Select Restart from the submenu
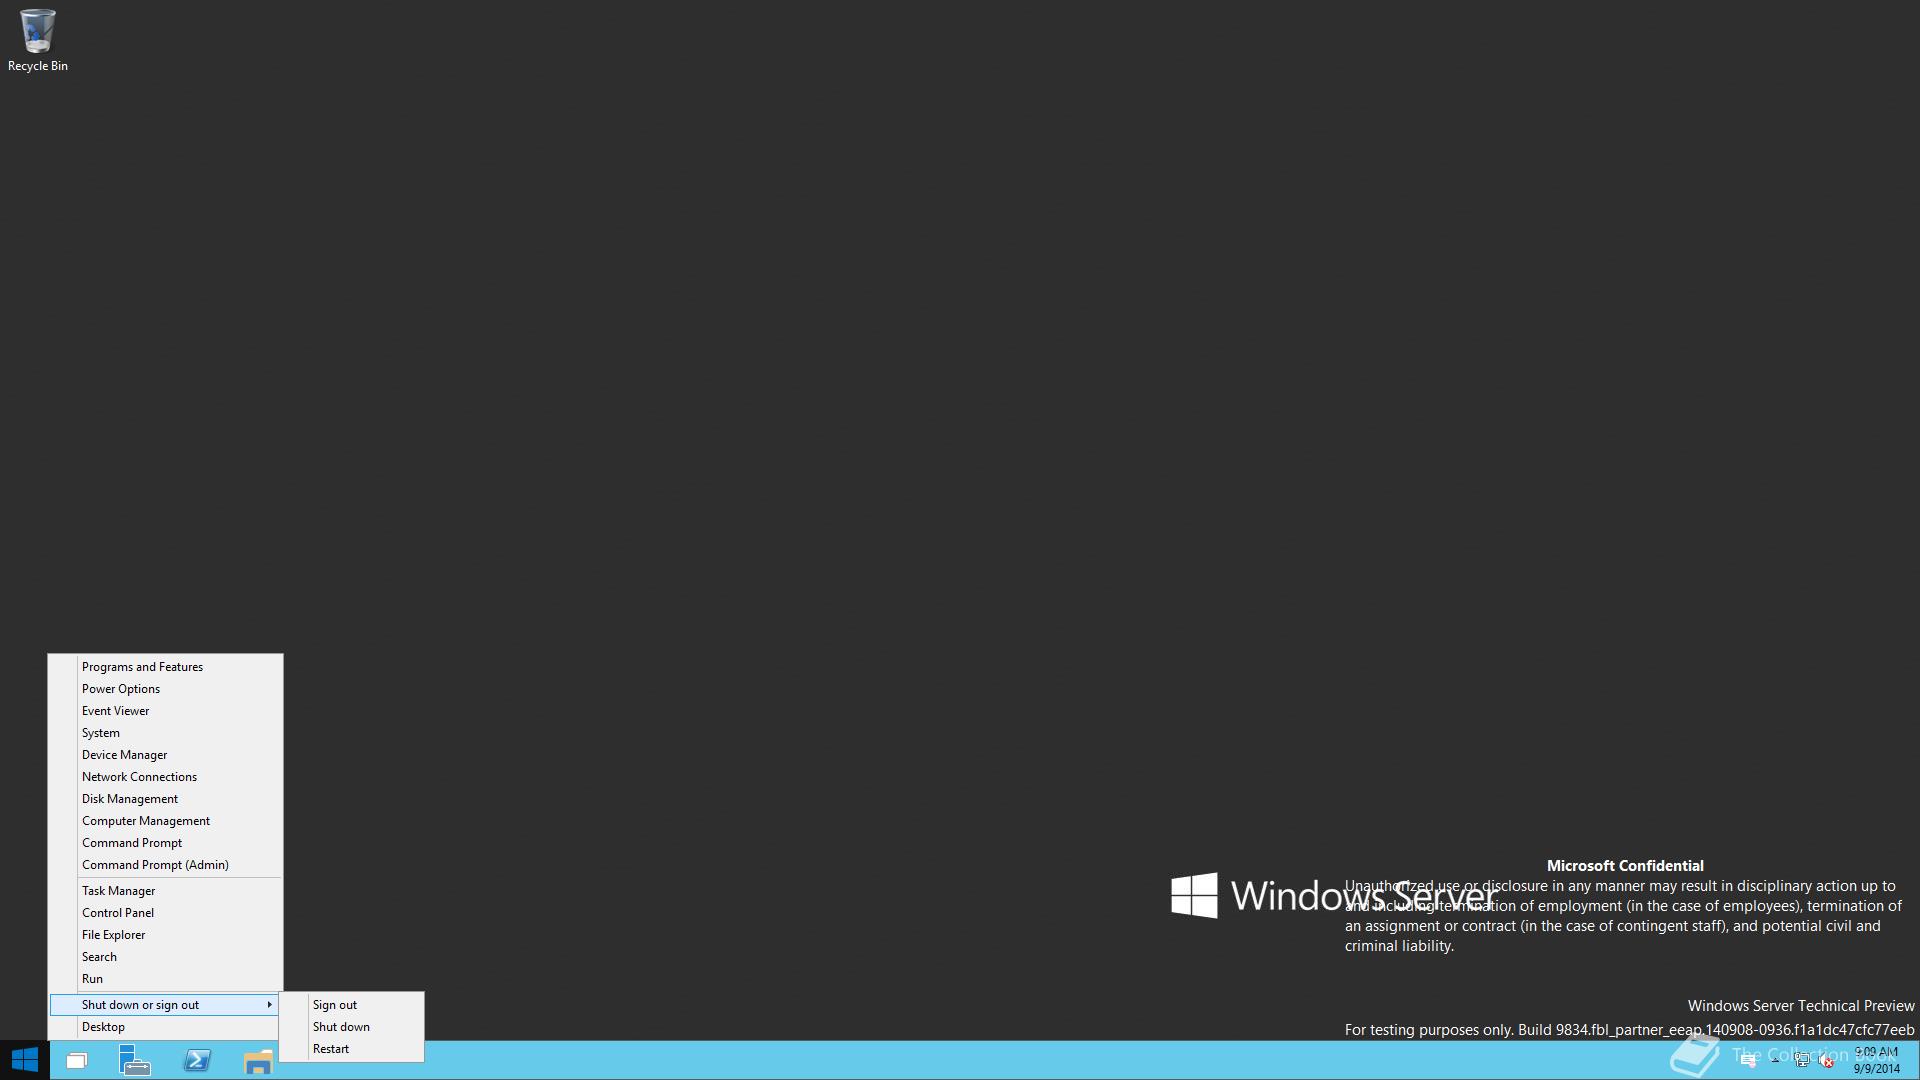1920x1080 pixels. point(331,1049)
